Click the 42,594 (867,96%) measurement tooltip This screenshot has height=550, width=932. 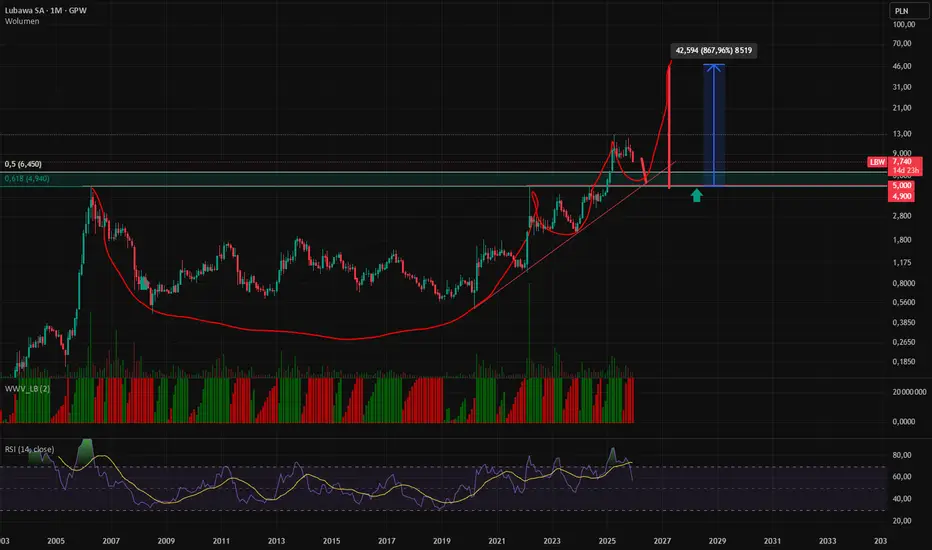click(713, 51)
